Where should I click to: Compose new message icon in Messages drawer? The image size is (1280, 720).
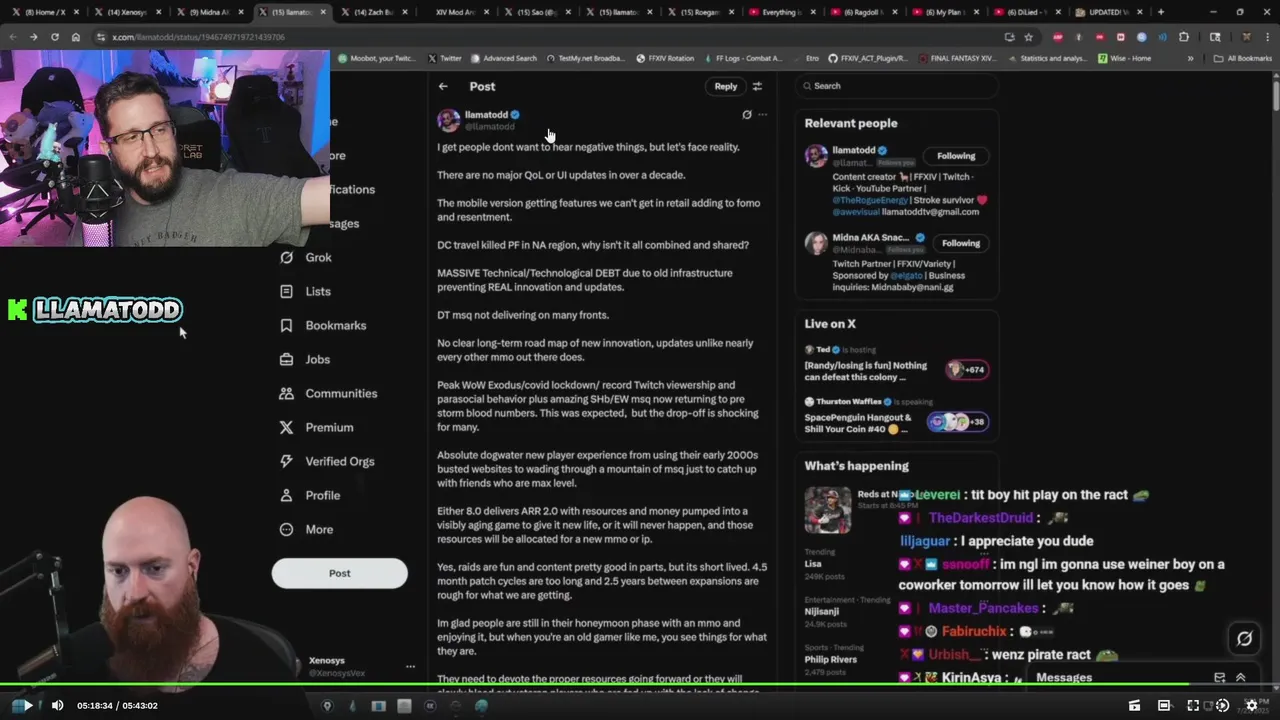tap(1219, 677)
